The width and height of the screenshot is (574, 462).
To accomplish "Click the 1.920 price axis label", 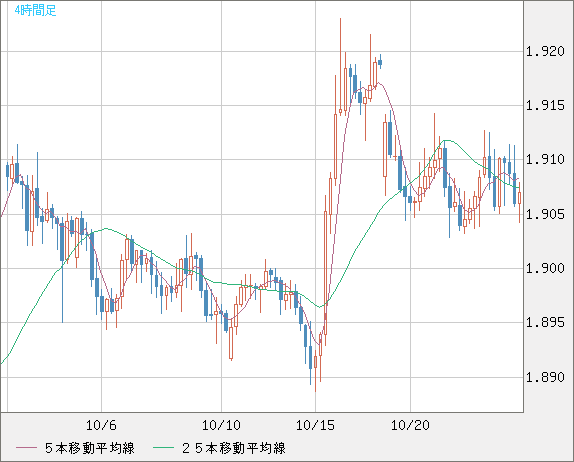I will (545, 51).
